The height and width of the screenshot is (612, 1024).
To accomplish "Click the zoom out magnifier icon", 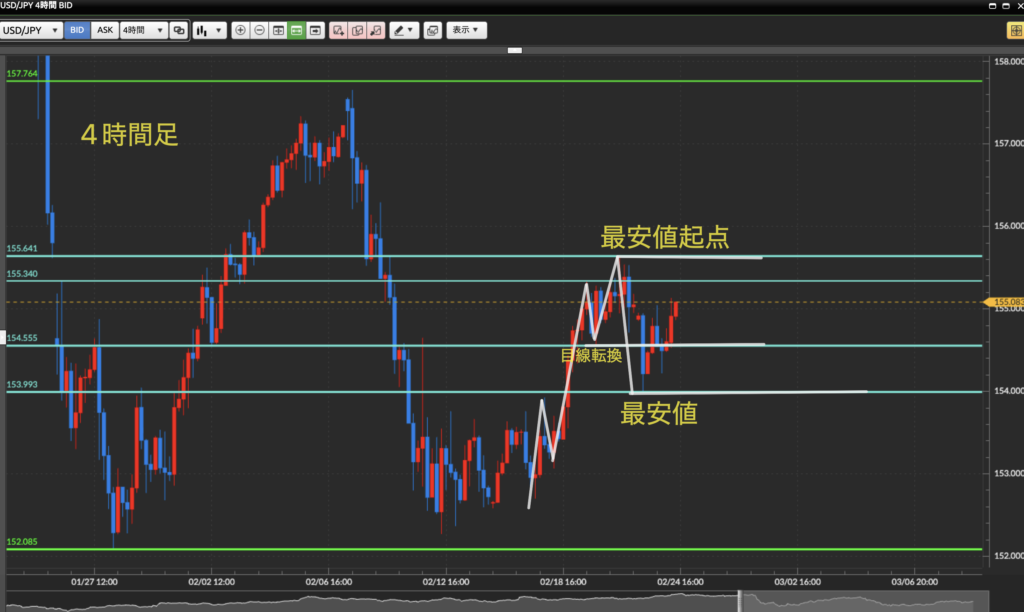I will [259, 31].
